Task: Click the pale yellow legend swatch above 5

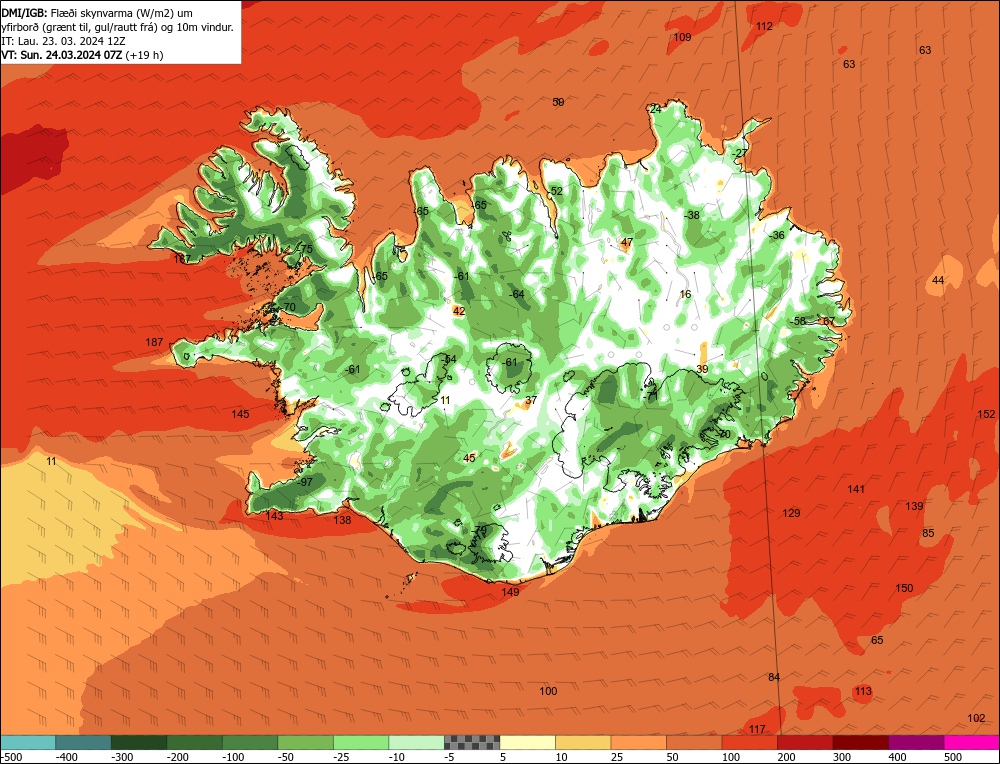Action: point(527,742)
